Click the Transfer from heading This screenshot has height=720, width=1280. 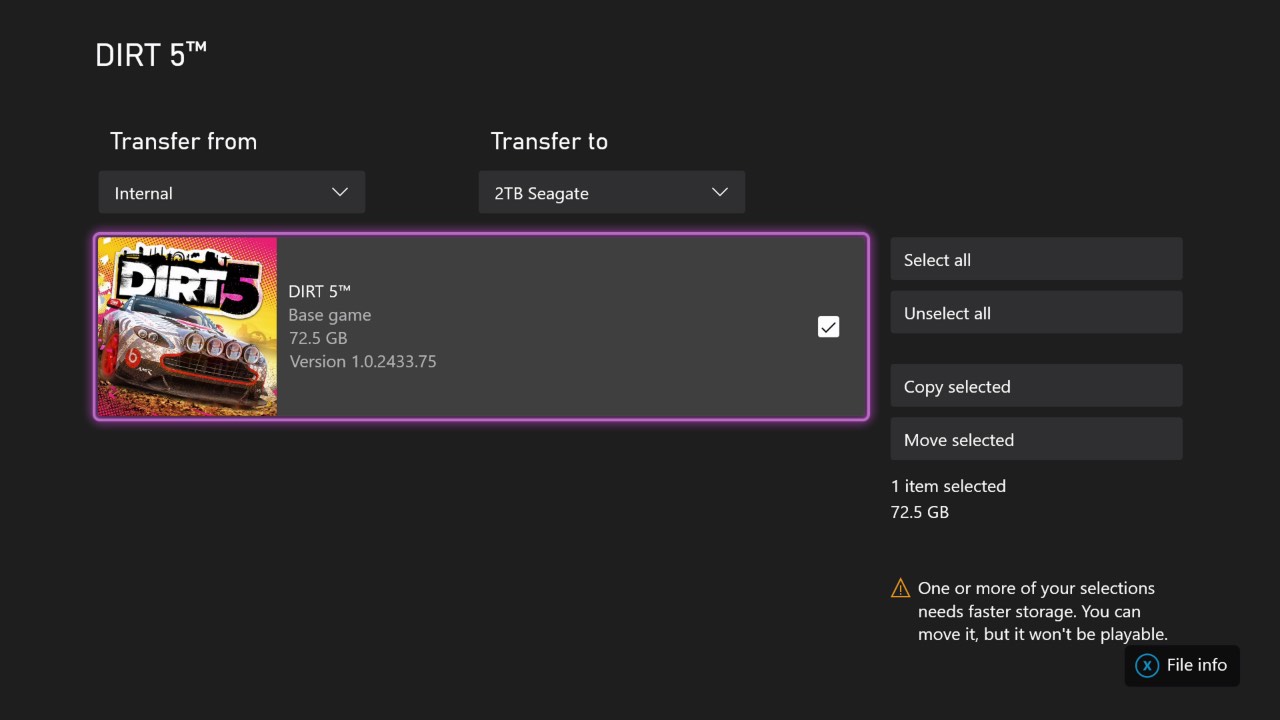pos(183,141)
